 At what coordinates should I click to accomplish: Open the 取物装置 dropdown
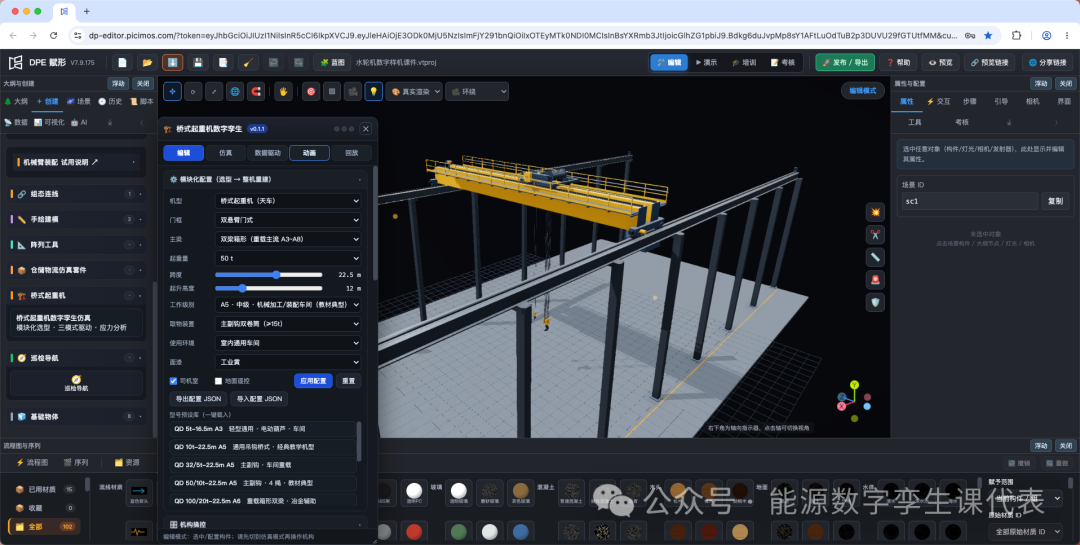click(288, 323)
